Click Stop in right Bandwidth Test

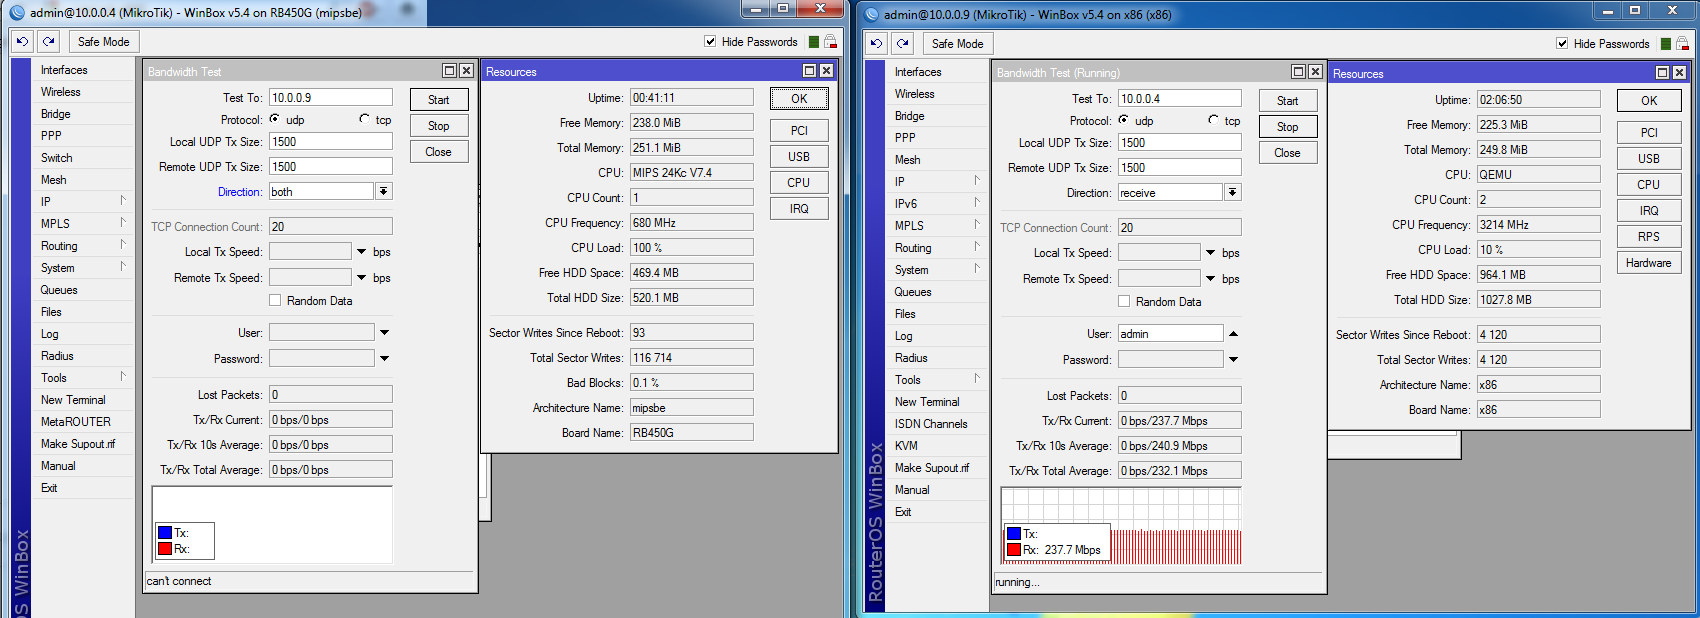(1288, 127)
